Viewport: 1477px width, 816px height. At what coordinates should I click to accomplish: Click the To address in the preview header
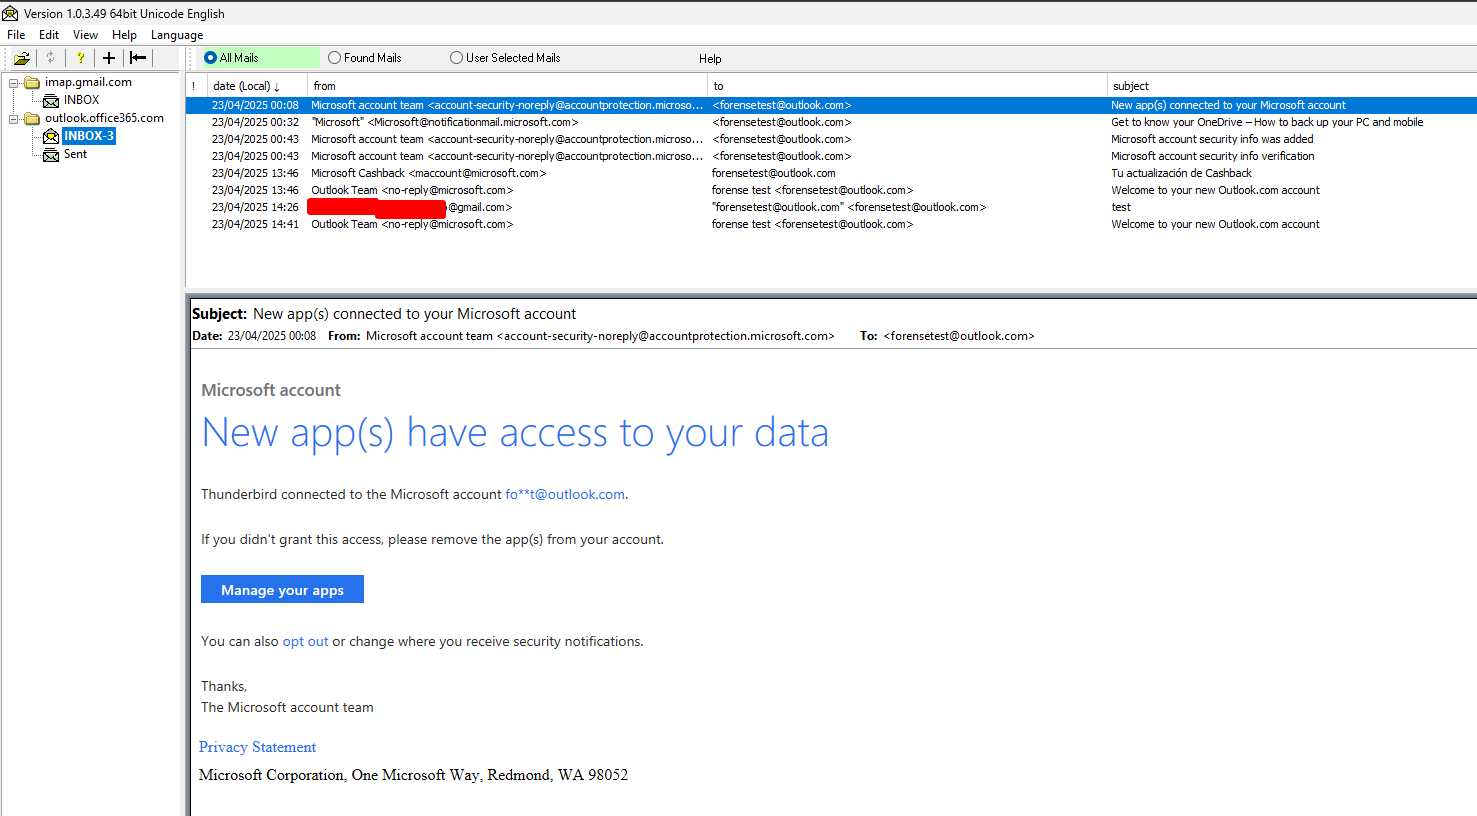point(959,336)
